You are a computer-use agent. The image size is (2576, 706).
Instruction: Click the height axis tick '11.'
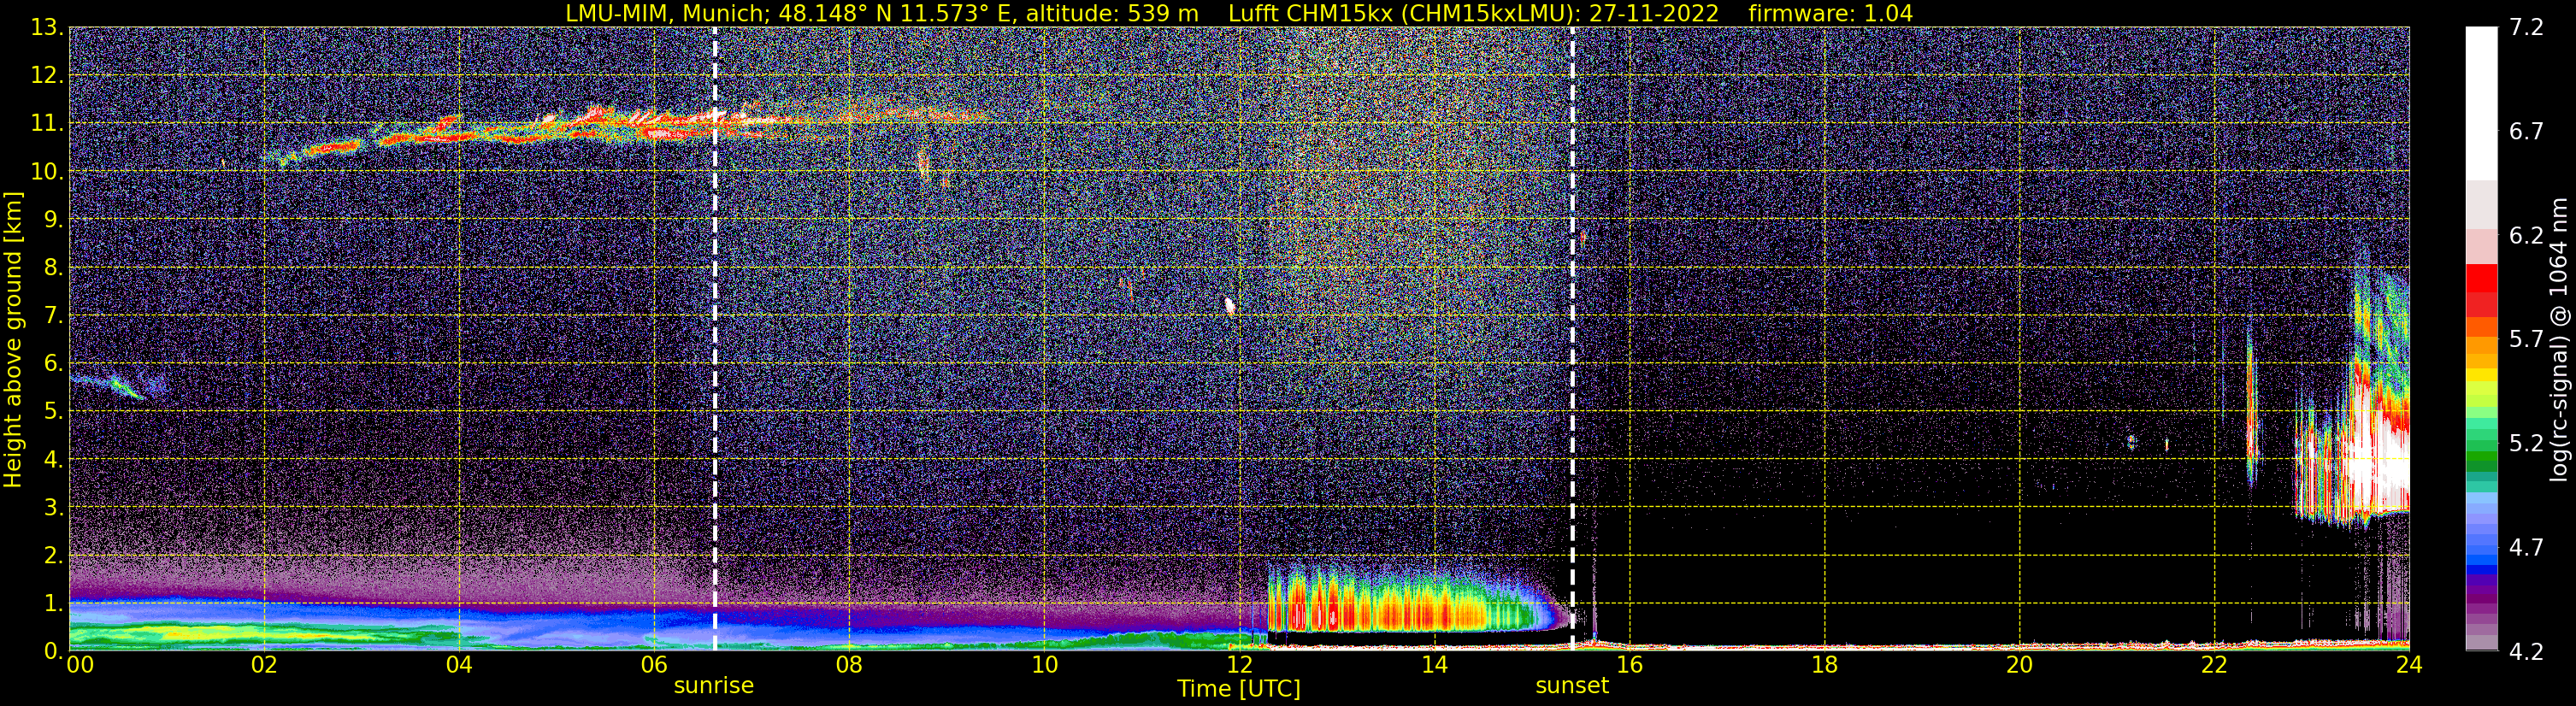click(x=46, y=124)
